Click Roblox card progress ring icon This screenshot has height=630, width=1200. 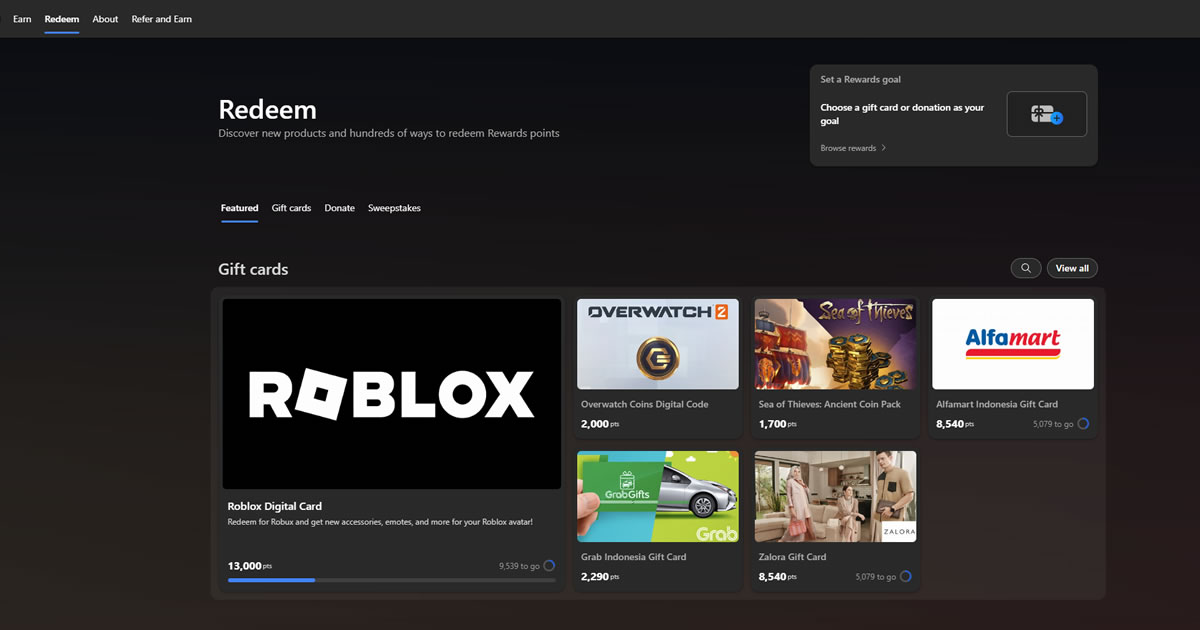coord(549,566)
